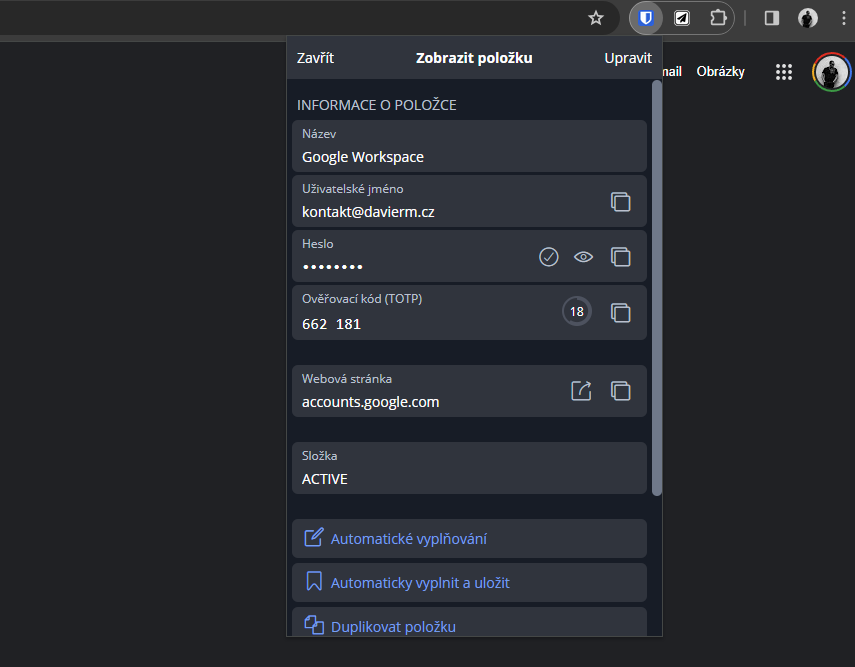
Task: Open the Google apps grid
Action: (784, 72)
